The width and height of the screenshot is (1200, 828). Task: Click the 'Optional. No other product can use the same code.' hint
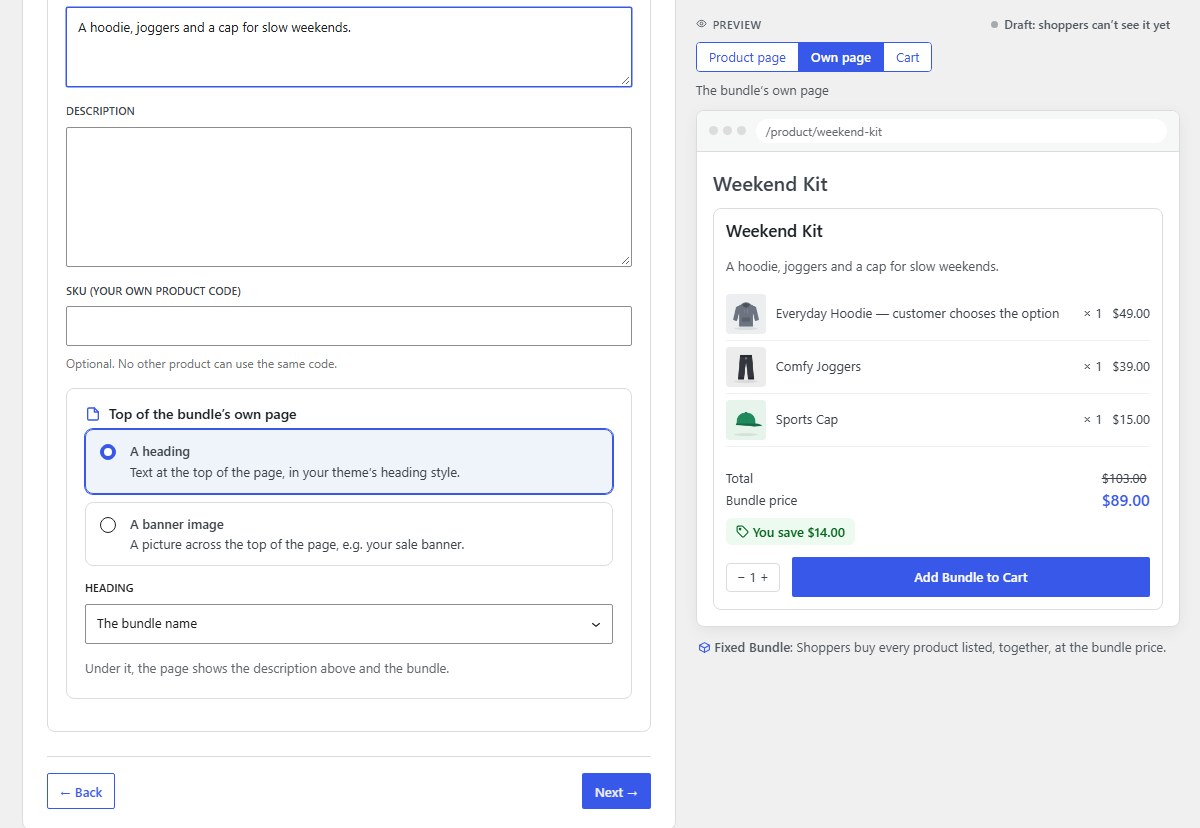pyautogui.click(x=202, y=364)
